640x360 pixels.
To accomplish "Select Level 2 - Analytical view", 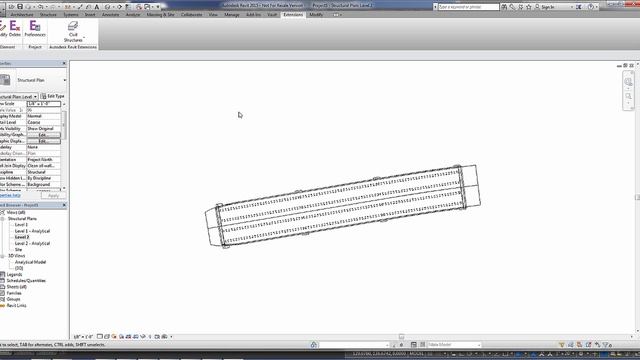I will click(32, 243).
